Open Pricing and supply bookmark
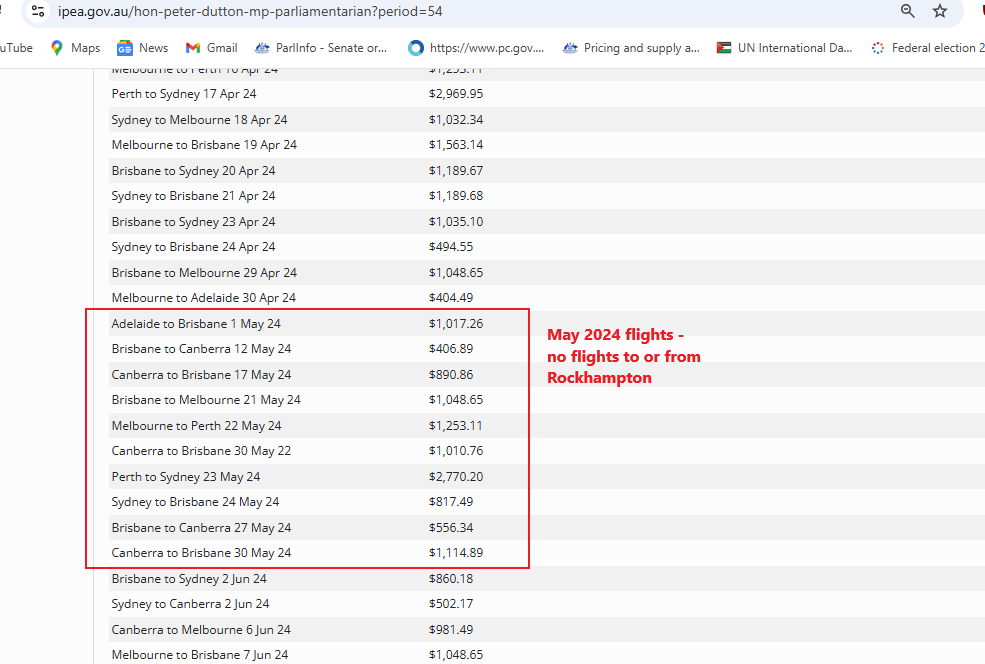Viewport: 985px width, 664px height. (x=631, y=48)
